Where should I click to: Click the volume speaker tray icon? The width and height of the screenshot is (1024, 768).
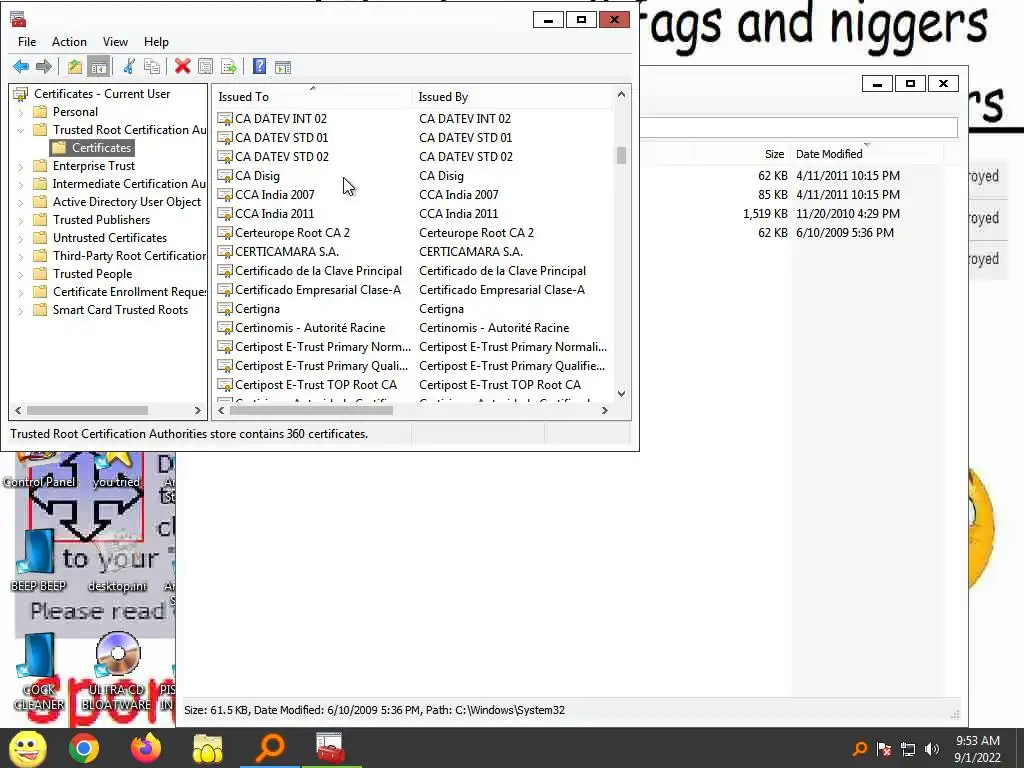pos(932,749)
